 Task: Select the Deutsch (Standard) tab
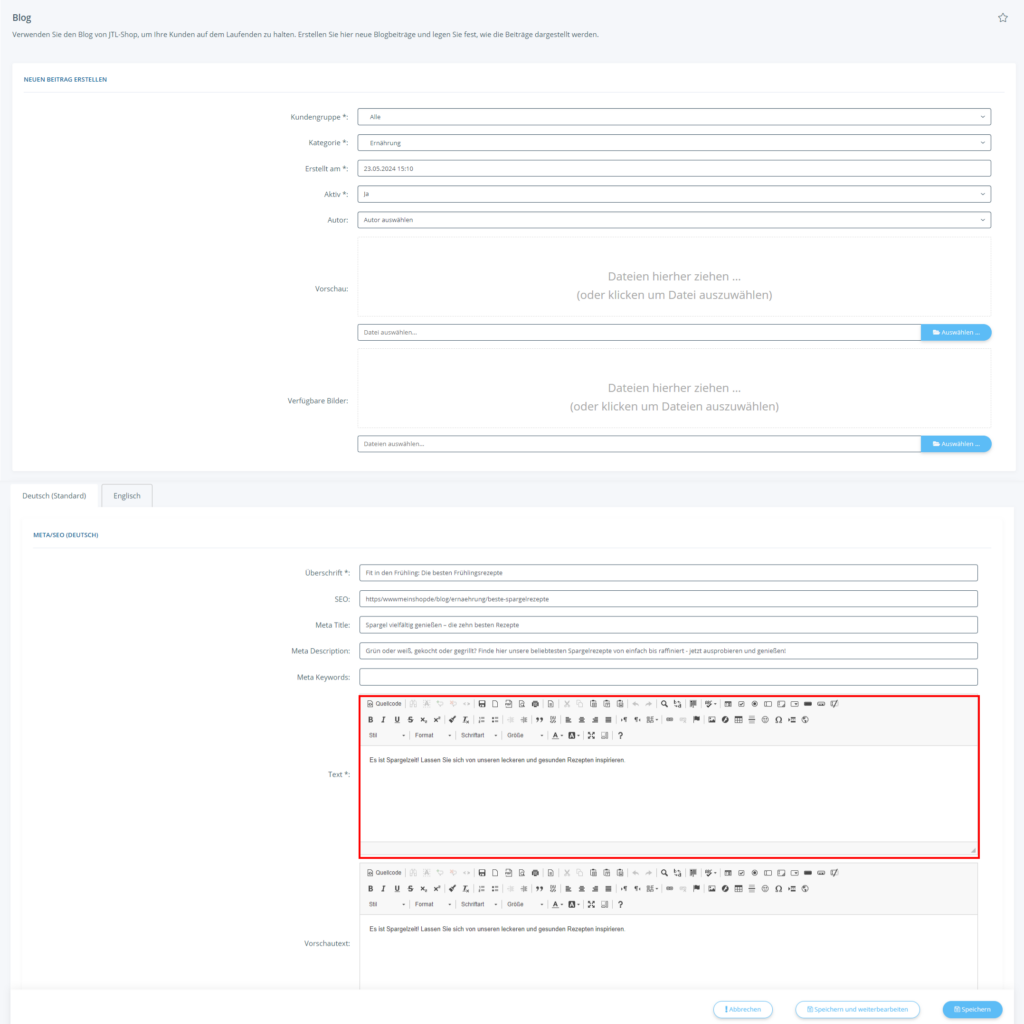(x=54, y=495)
